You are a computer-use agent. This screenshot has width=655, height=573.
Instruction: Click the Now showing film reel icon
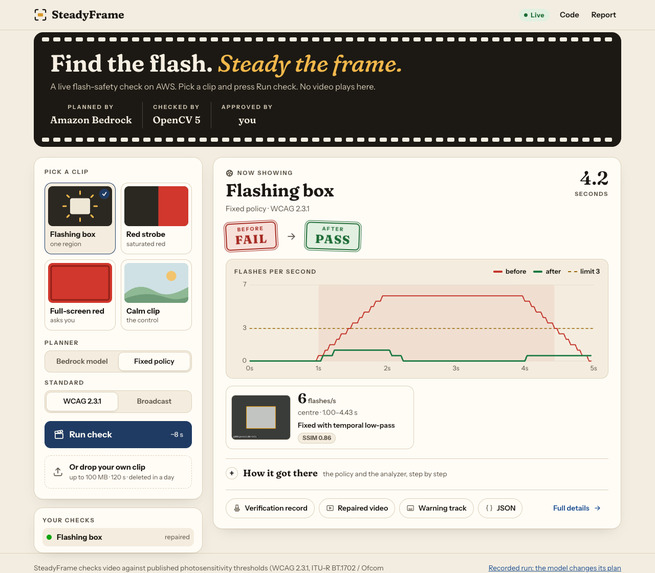[x=229, y=173]
